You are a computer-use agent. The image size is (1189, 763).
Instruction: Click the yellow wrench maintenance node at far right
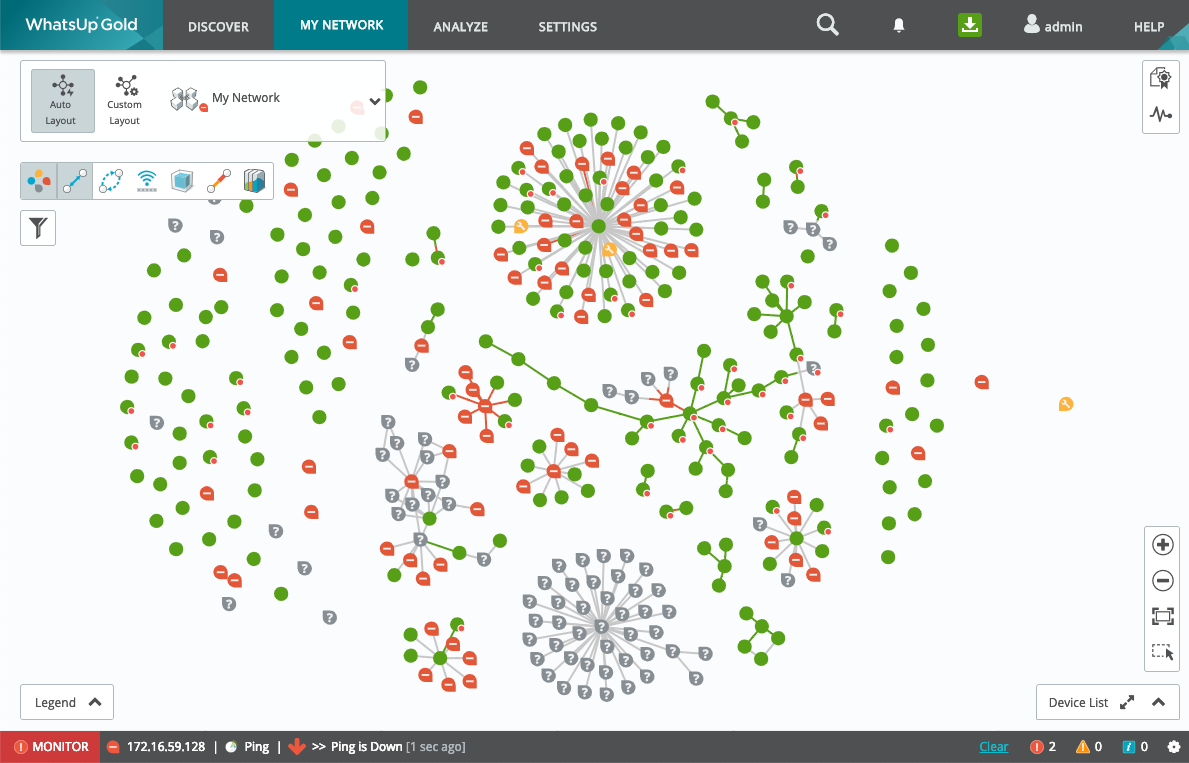(1066, 404)
